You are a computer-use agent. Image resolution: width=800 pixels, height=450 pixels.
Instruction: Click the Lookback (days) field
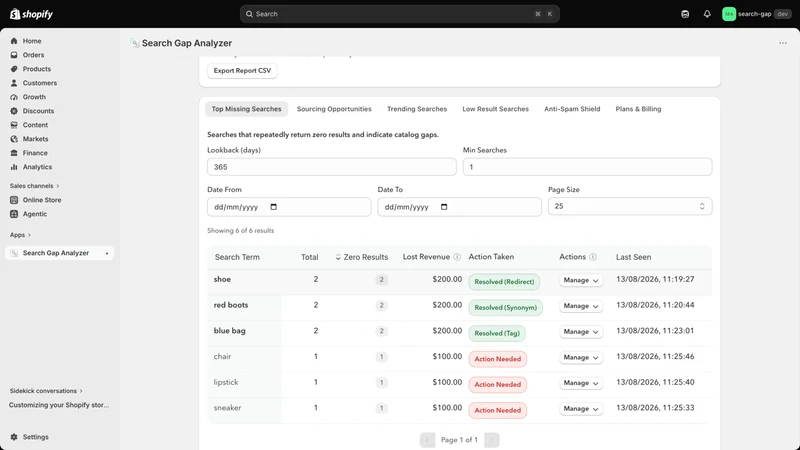pyautogui.click(x=332, y=167)
